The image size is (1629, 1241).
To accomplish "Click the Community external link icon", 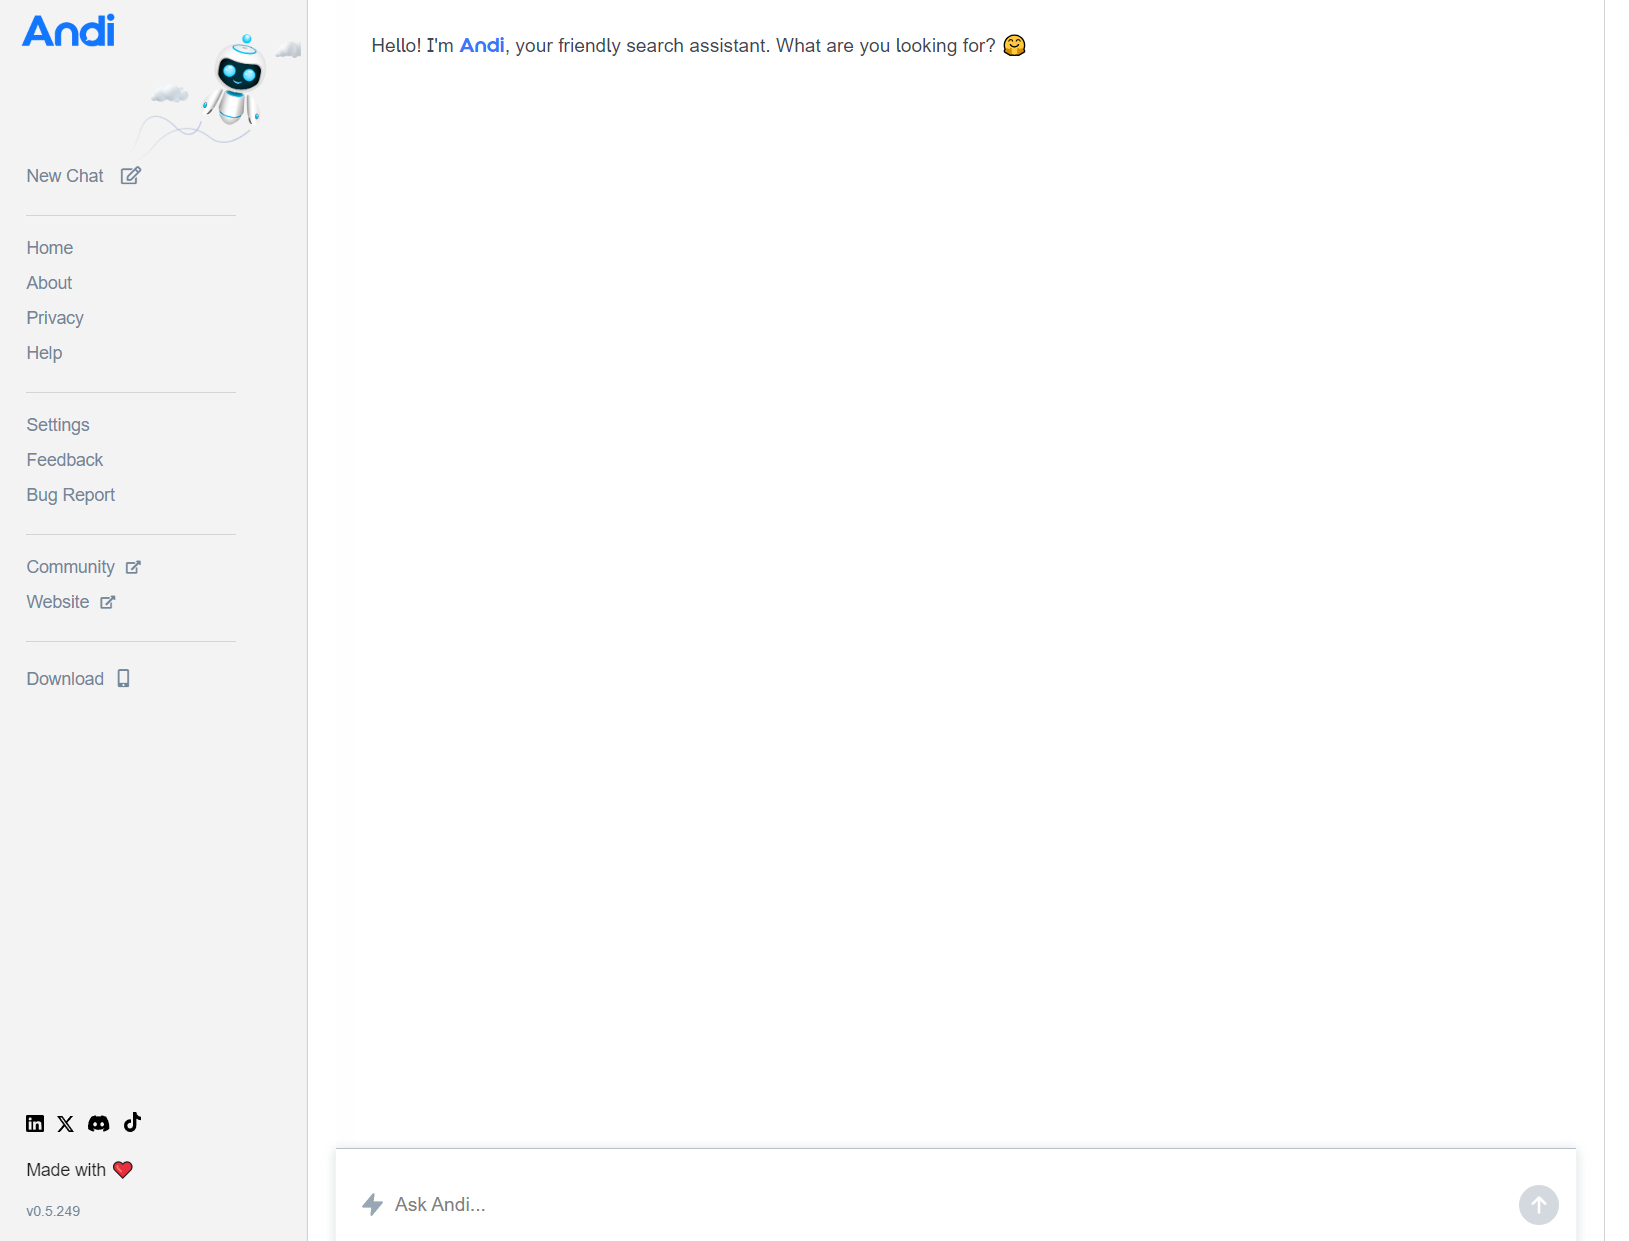I will click(133, 567).
